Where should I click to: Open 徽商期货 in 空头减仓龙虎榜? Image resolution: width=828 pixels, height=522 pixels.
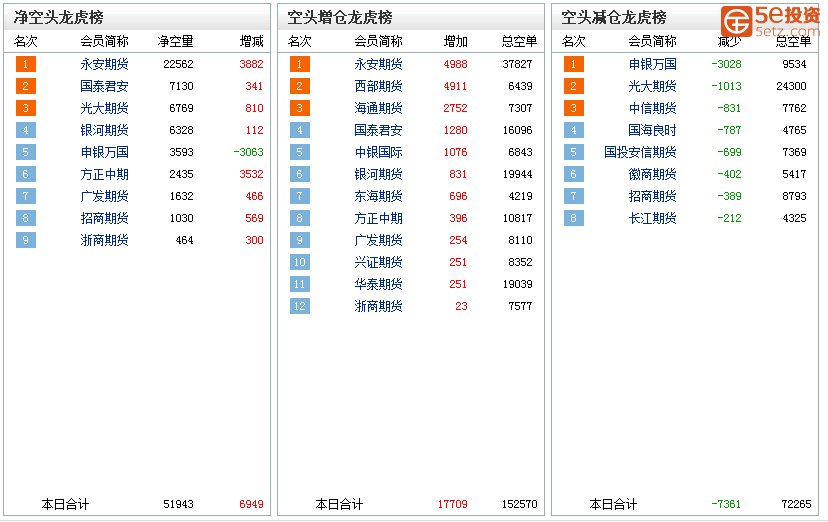pos(652,174)
